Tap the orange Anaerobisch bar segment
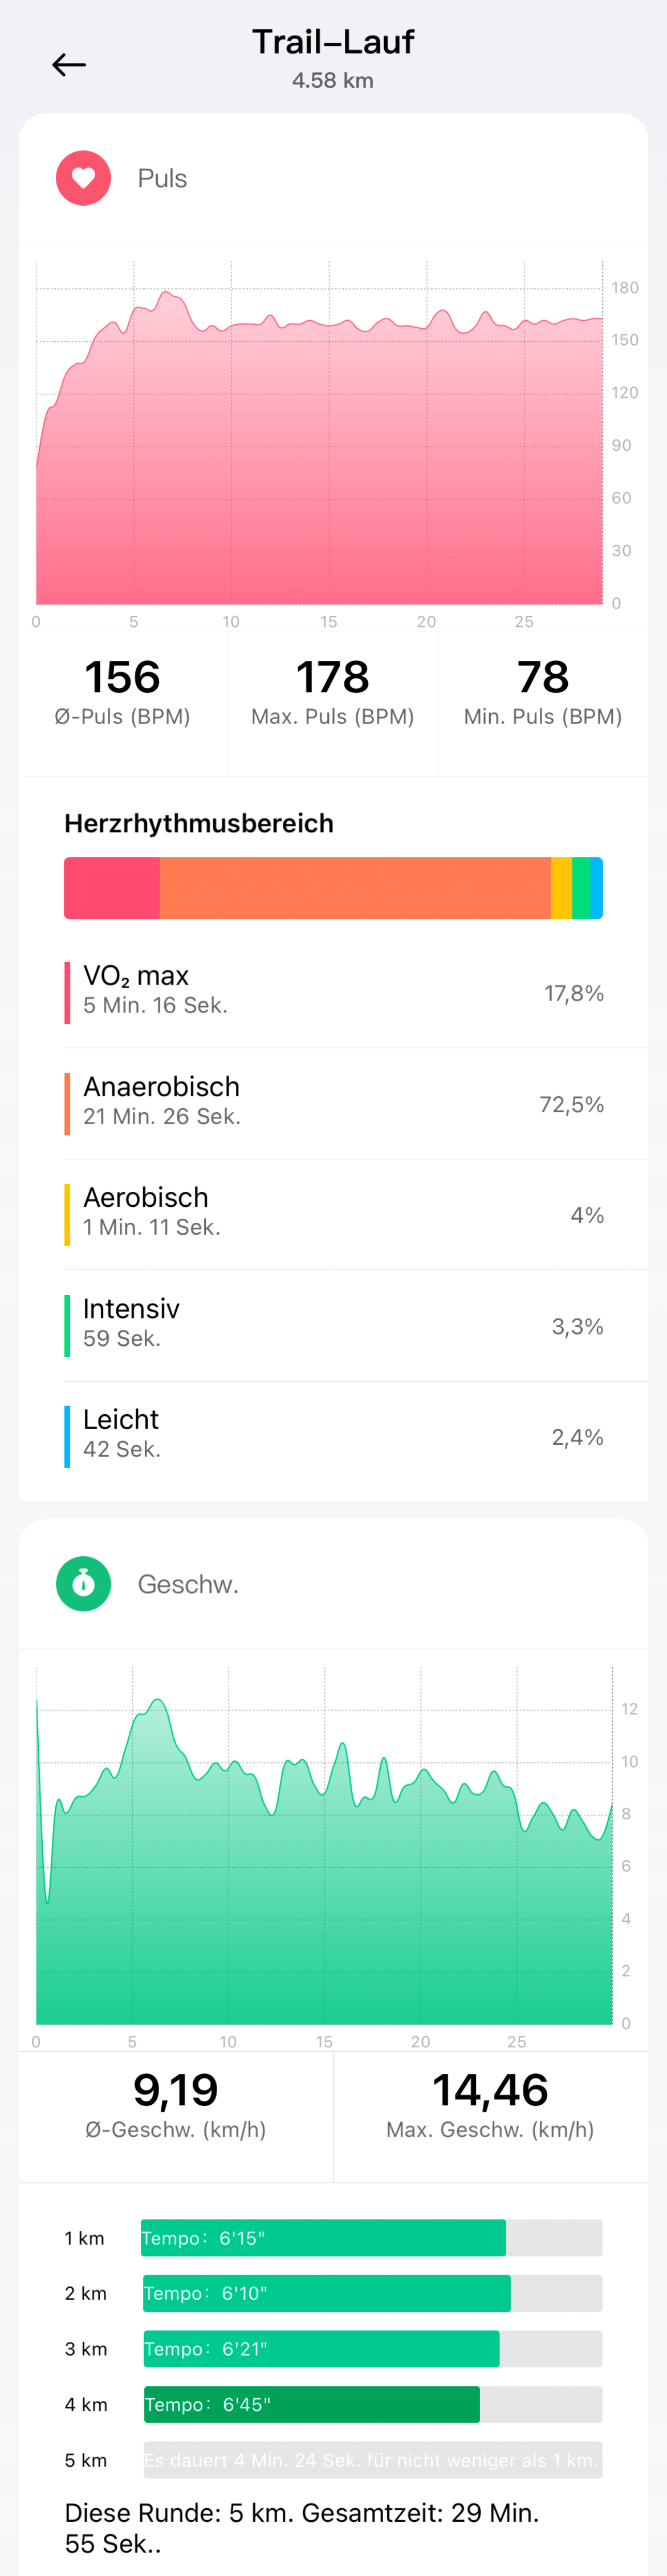This screenshot has width=667, height=2576. [x=355, y=887]
